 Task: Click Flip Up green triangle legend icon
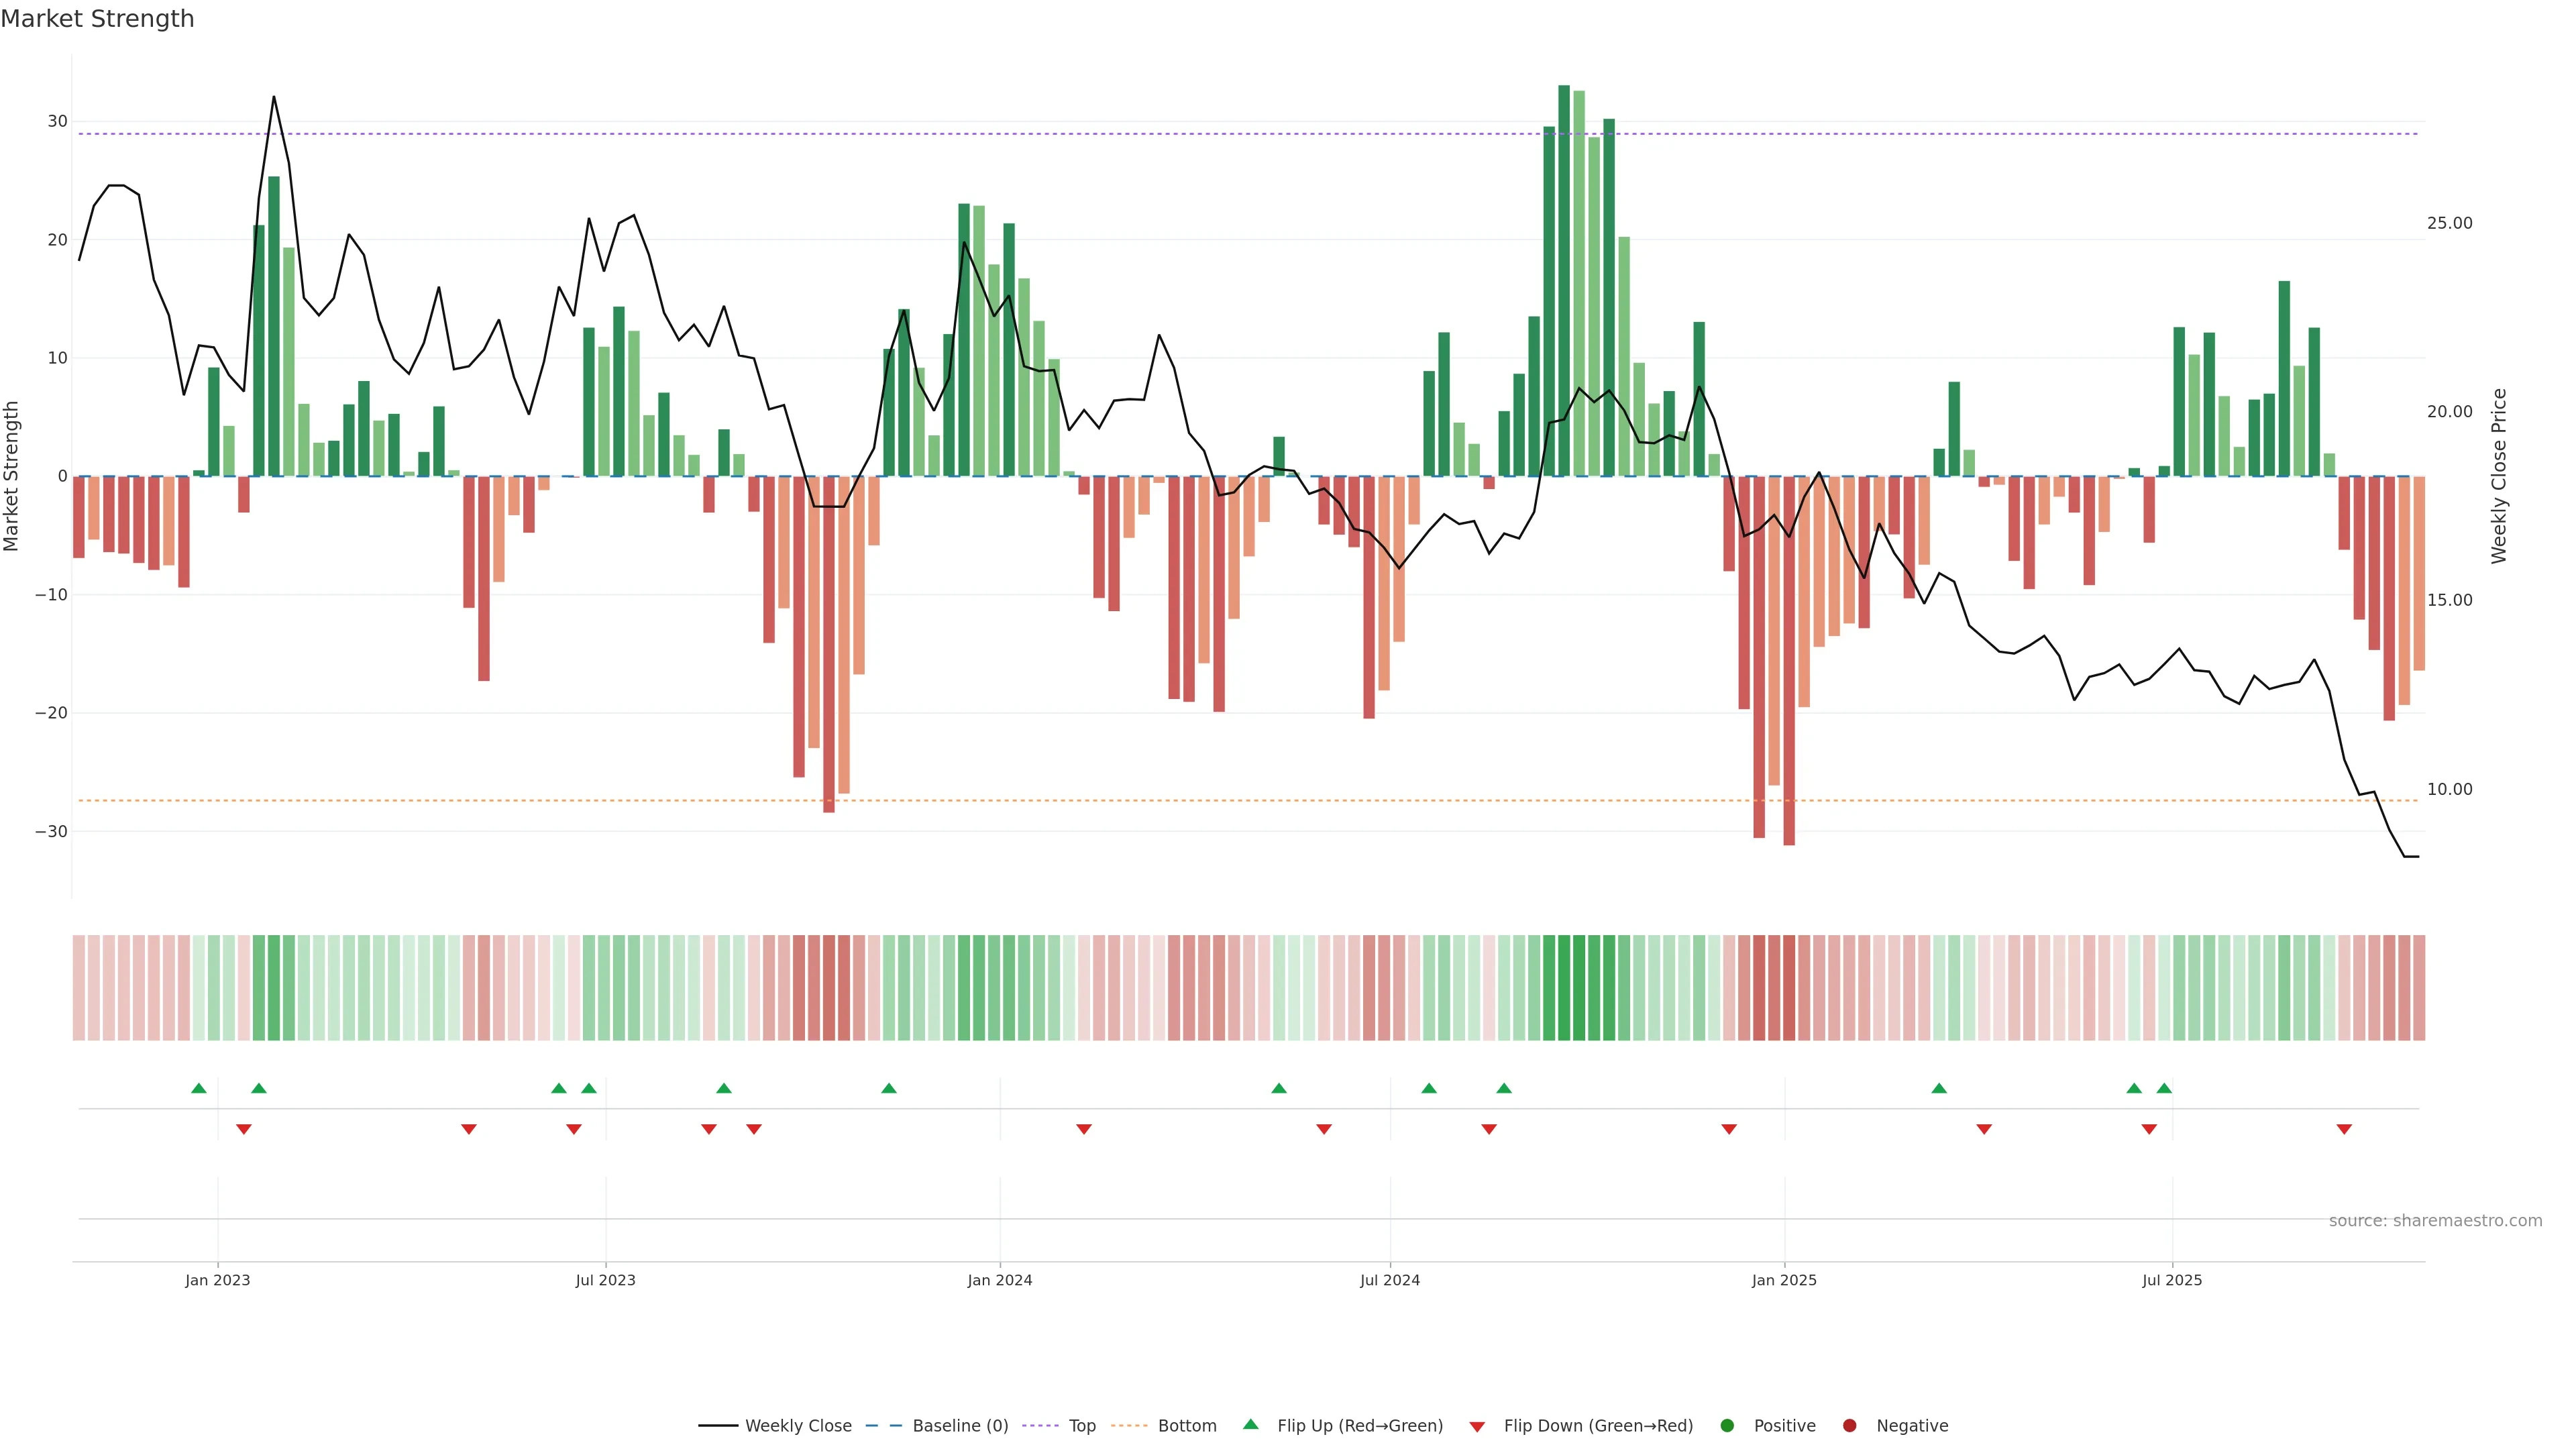tap(1250, 1425)
